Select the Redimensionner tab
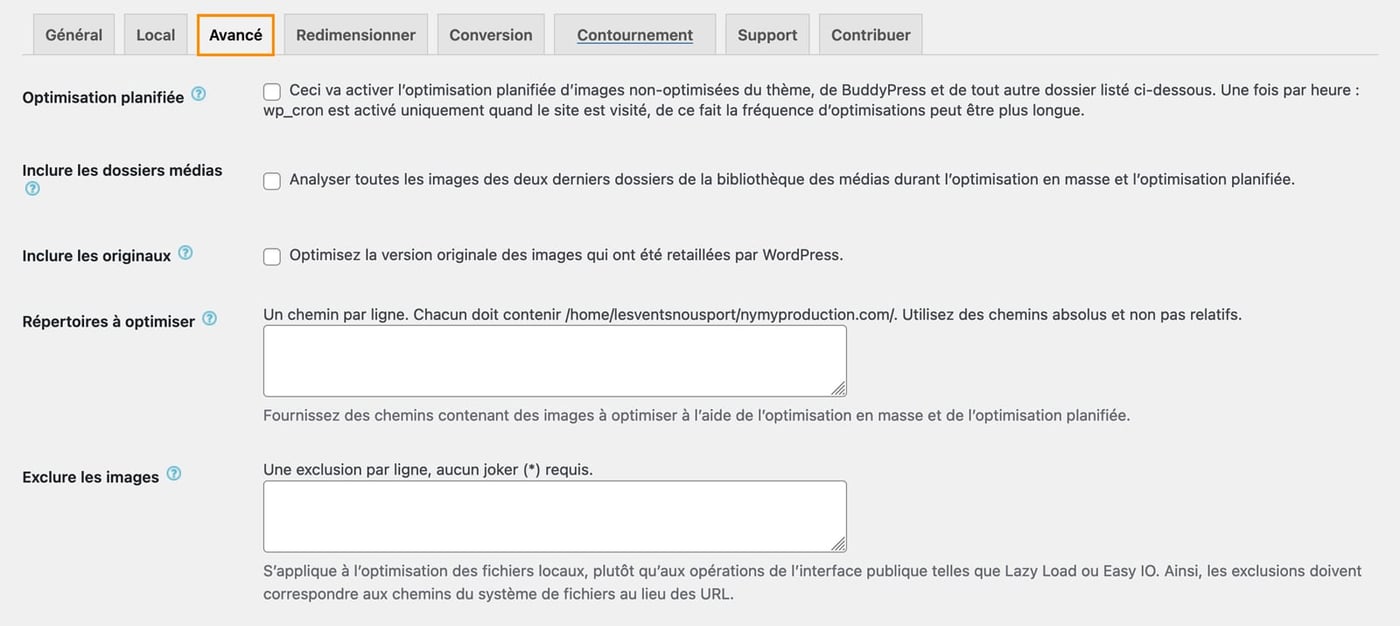Screen dimensions: 1400x626 click(355, 34)
